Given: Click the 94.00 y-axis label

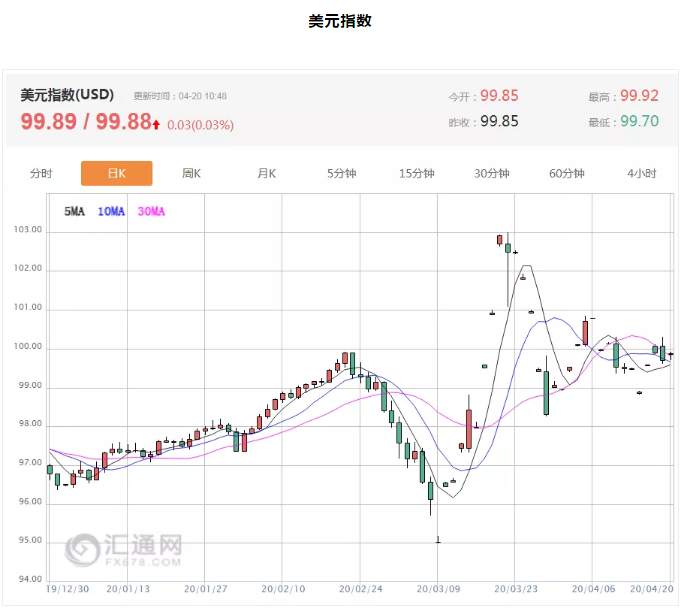Looking at the screenshot, I should [30, 579].
